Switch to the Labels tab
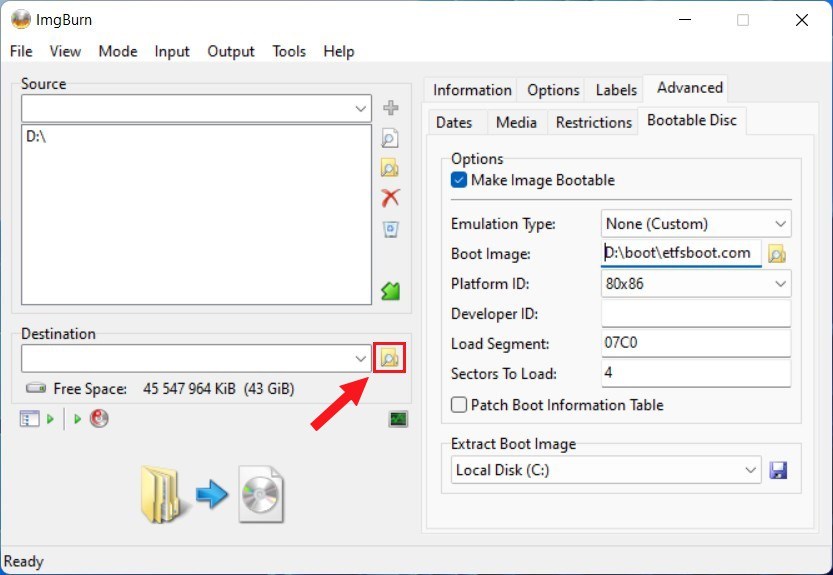This screenshot has width=833, height=575. click(616, 90)
